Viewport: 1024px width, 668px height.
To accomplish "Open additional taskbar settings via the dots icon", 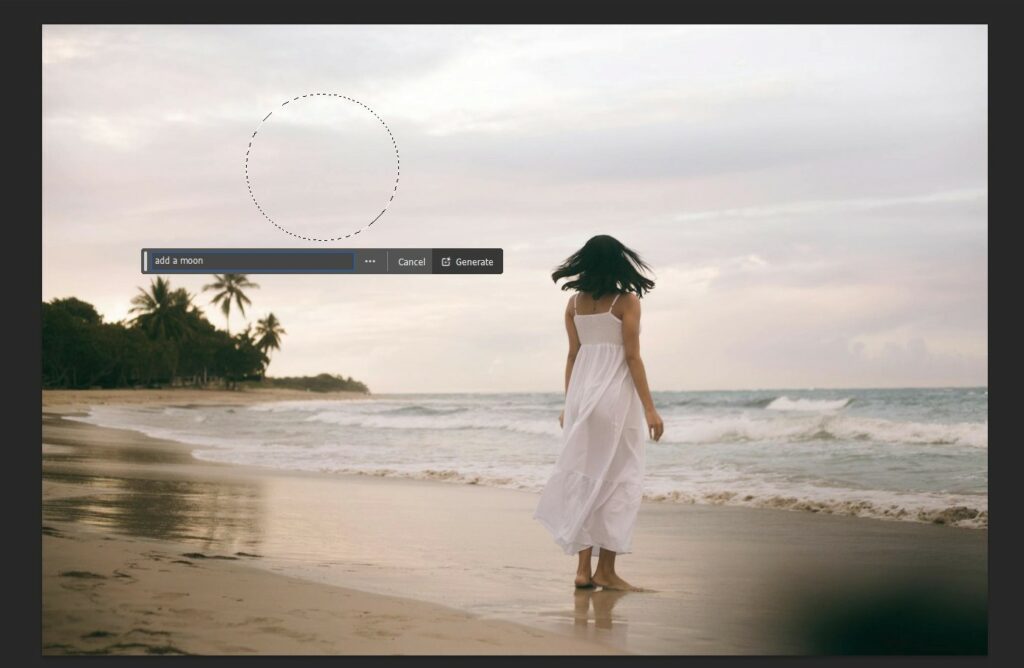I will click(370, 261).
